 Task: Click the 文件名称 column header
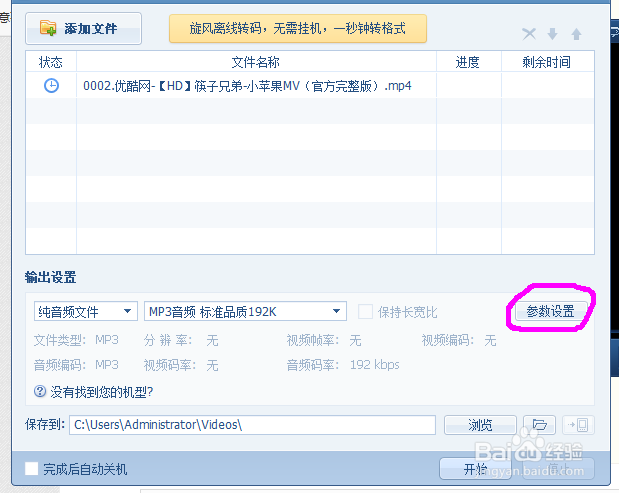click(x=256, y=62)
